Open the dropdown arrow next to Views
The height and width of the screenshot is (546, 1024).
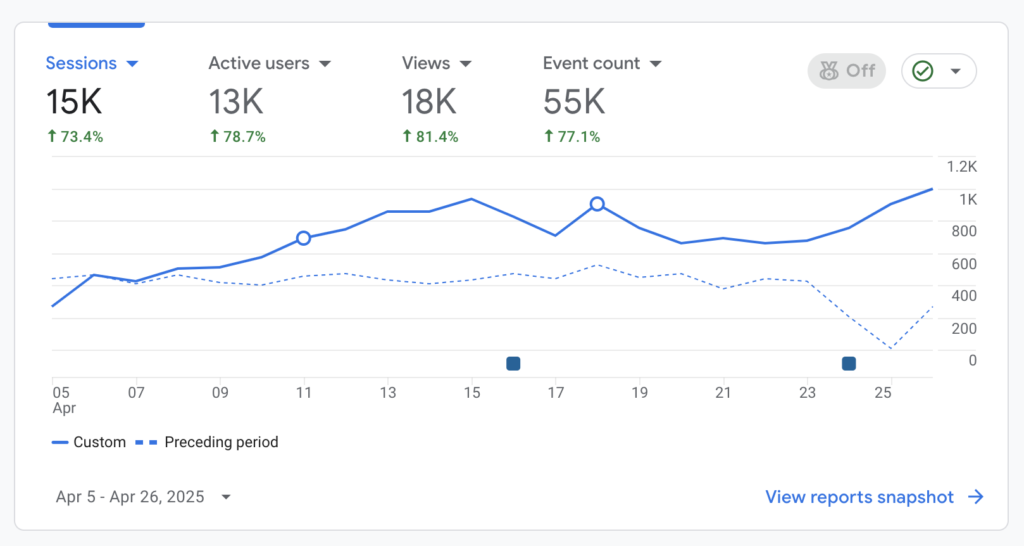pos(465,64)
